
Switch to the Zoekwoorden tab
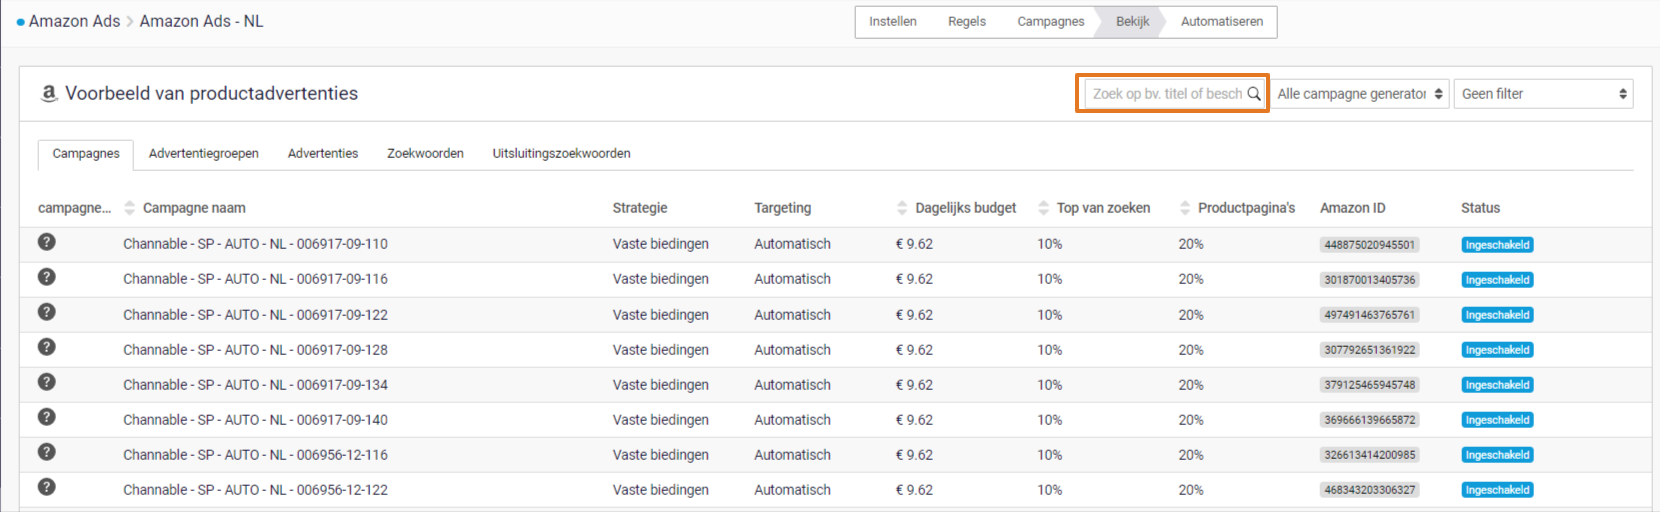tap(426, 154)
